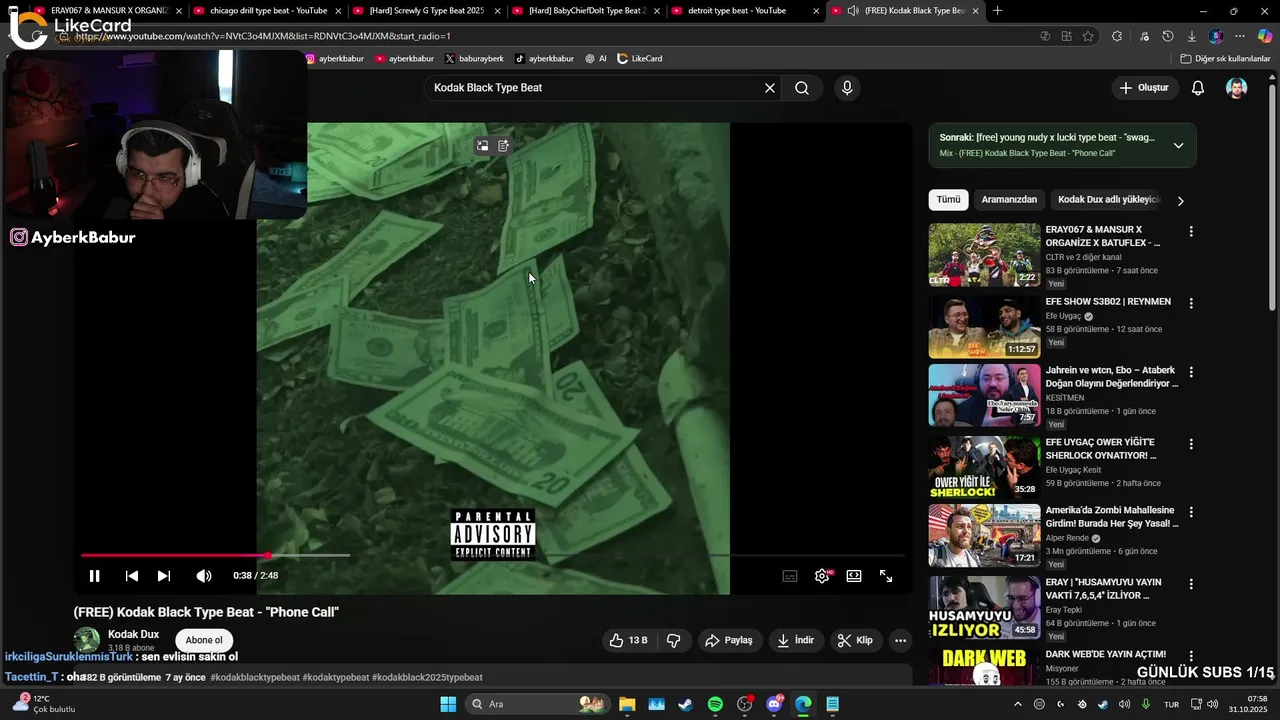The height and width of the screenshot is (720, 1280).
Task: Open Discord from the taskbar
Action: (774, 704)
